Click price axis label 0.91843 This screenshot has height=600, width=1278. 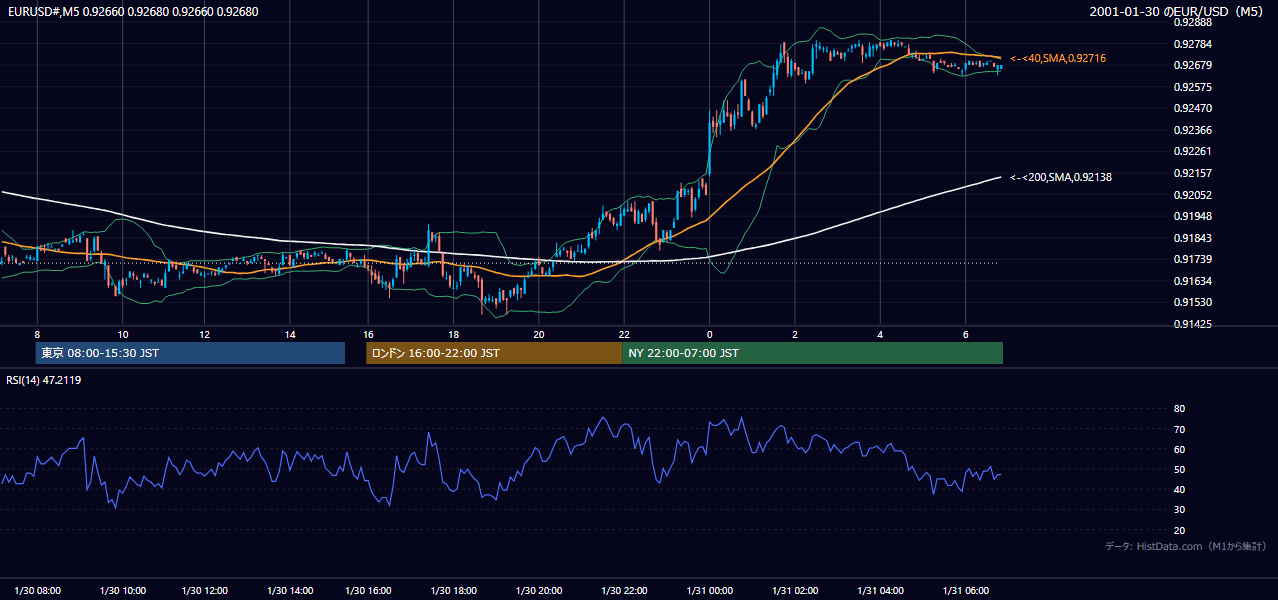point(1191,238)
